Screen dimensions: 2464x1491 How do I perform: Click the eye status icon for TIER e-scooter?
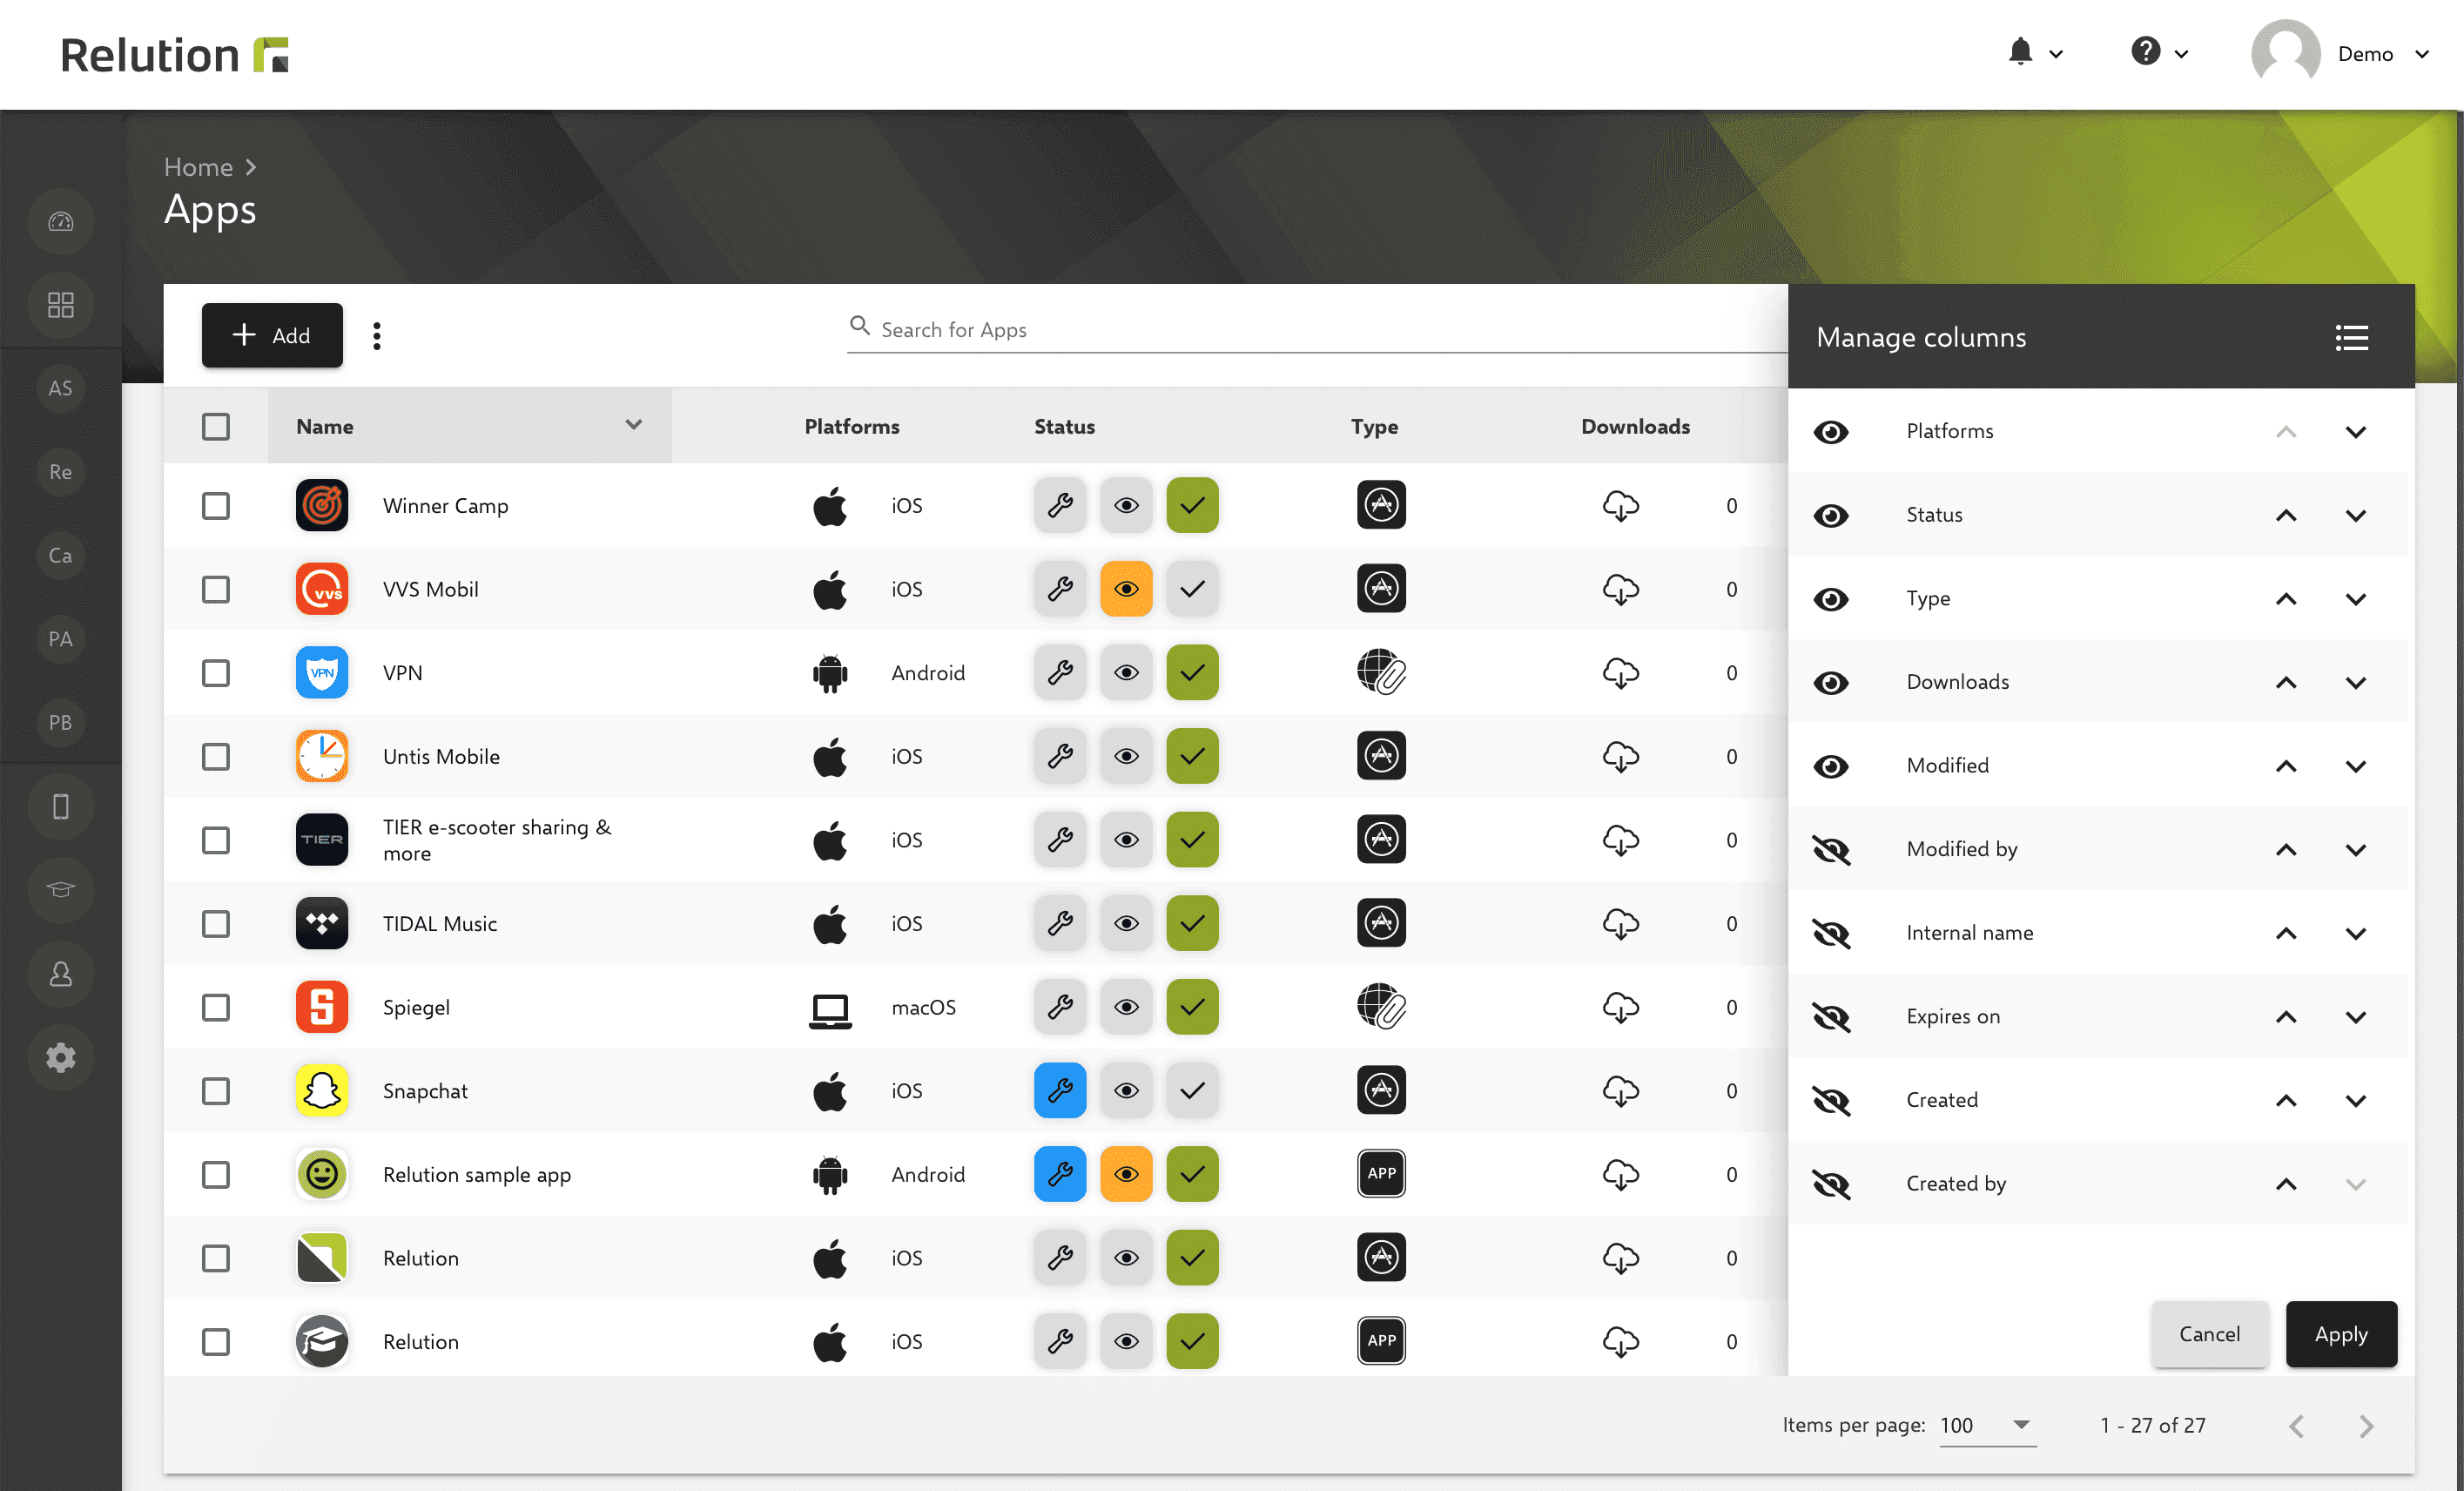(x=1126, y=840)
